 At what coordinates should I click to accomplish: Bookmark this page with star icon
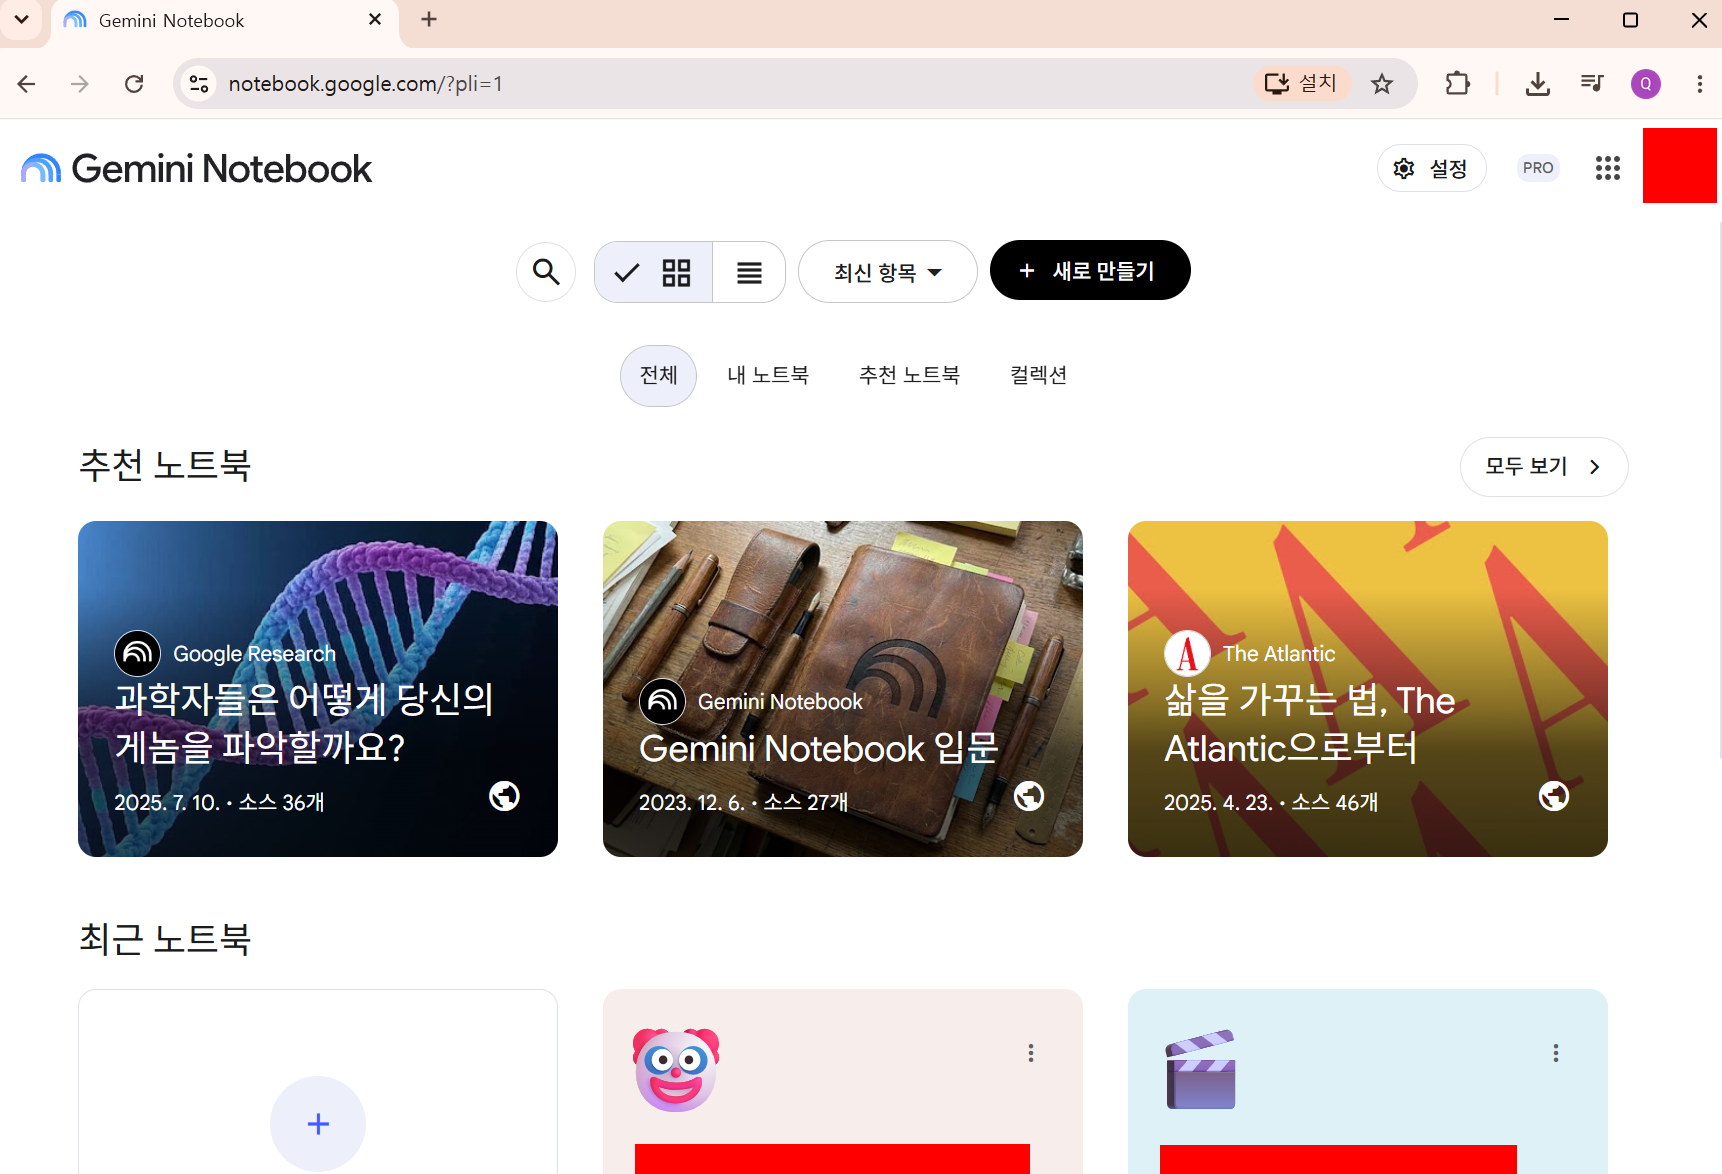coord(1382,84)
